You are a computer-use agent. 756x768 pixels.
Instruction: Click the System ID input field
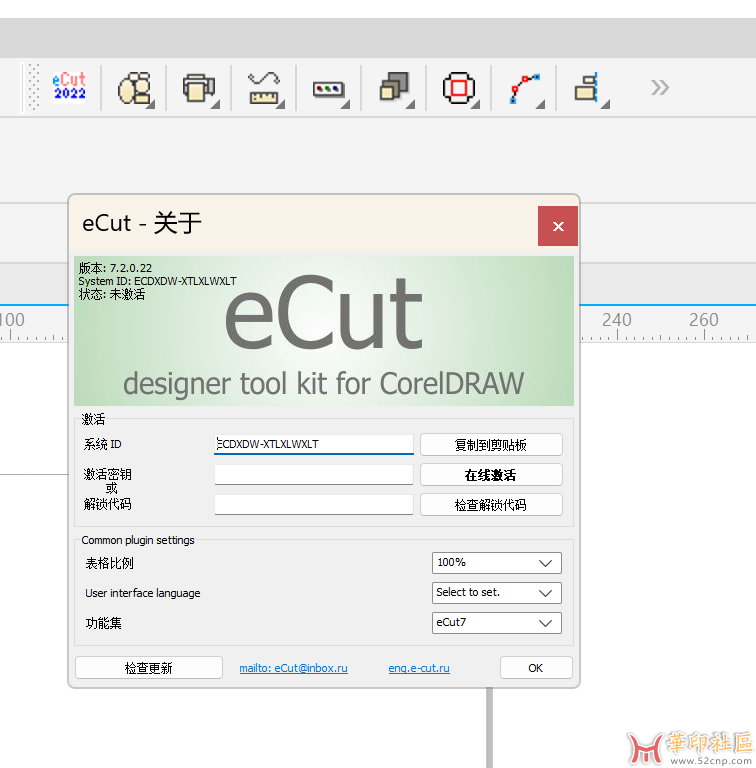click(x=314, y=444)
